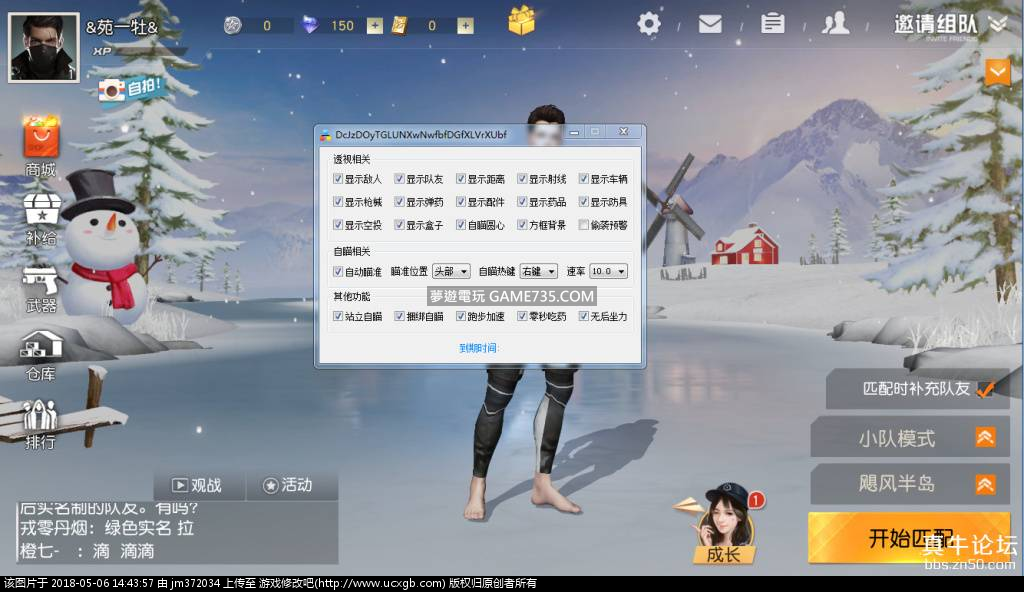Open the 速率 10.0 dropdown
This screenshot has width=1024, height=592.
pos(608,271)
